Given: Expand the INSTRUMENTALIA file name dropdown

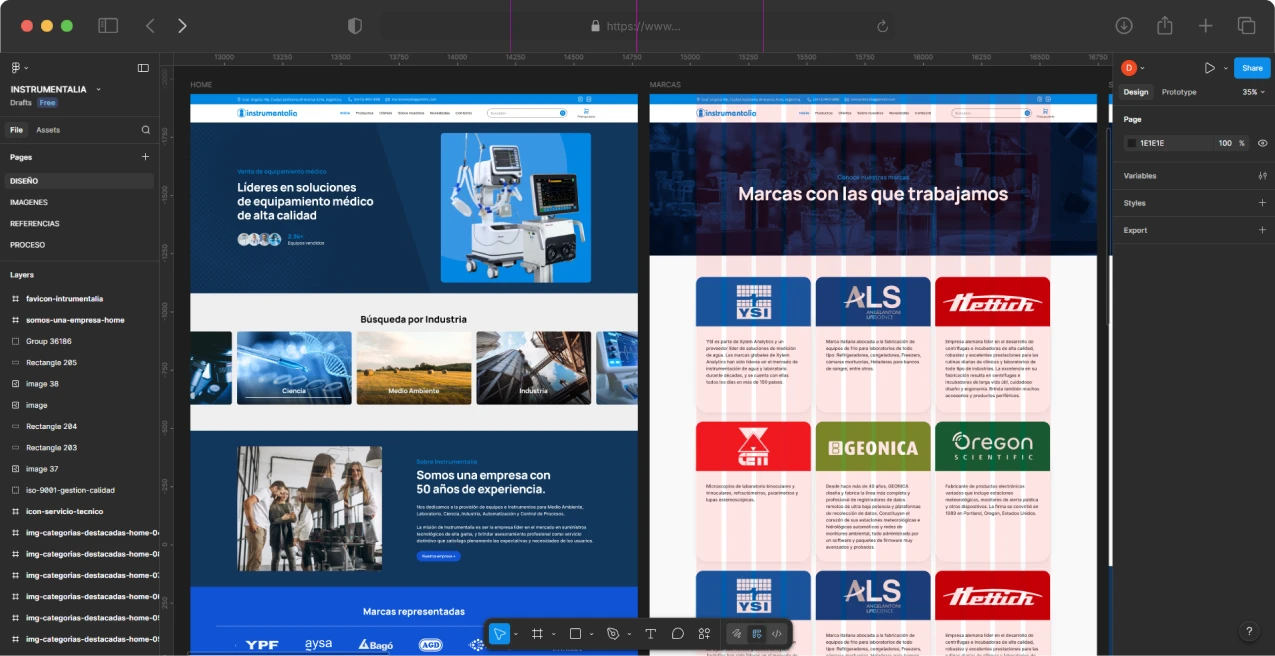Looking at the screenshot, I should point(98,90).
